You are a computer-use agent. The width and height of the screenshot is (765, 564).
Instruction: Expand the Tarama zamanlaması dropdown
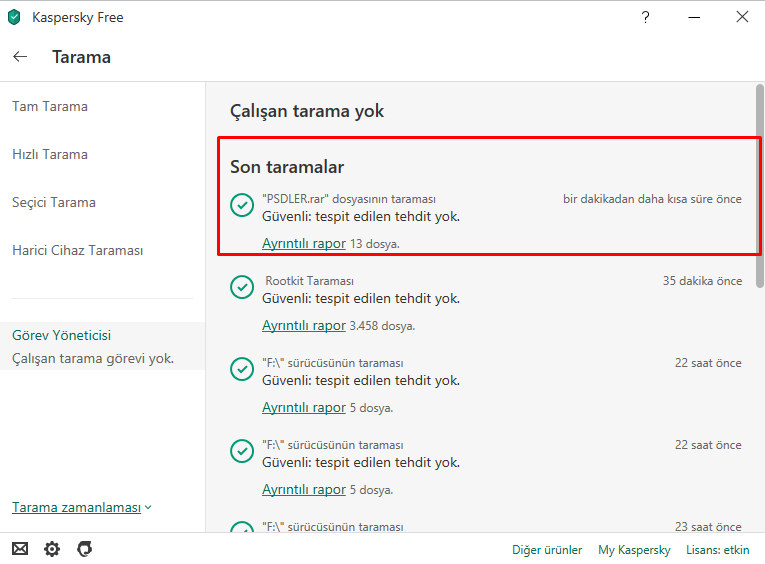[x=81, y=507]
